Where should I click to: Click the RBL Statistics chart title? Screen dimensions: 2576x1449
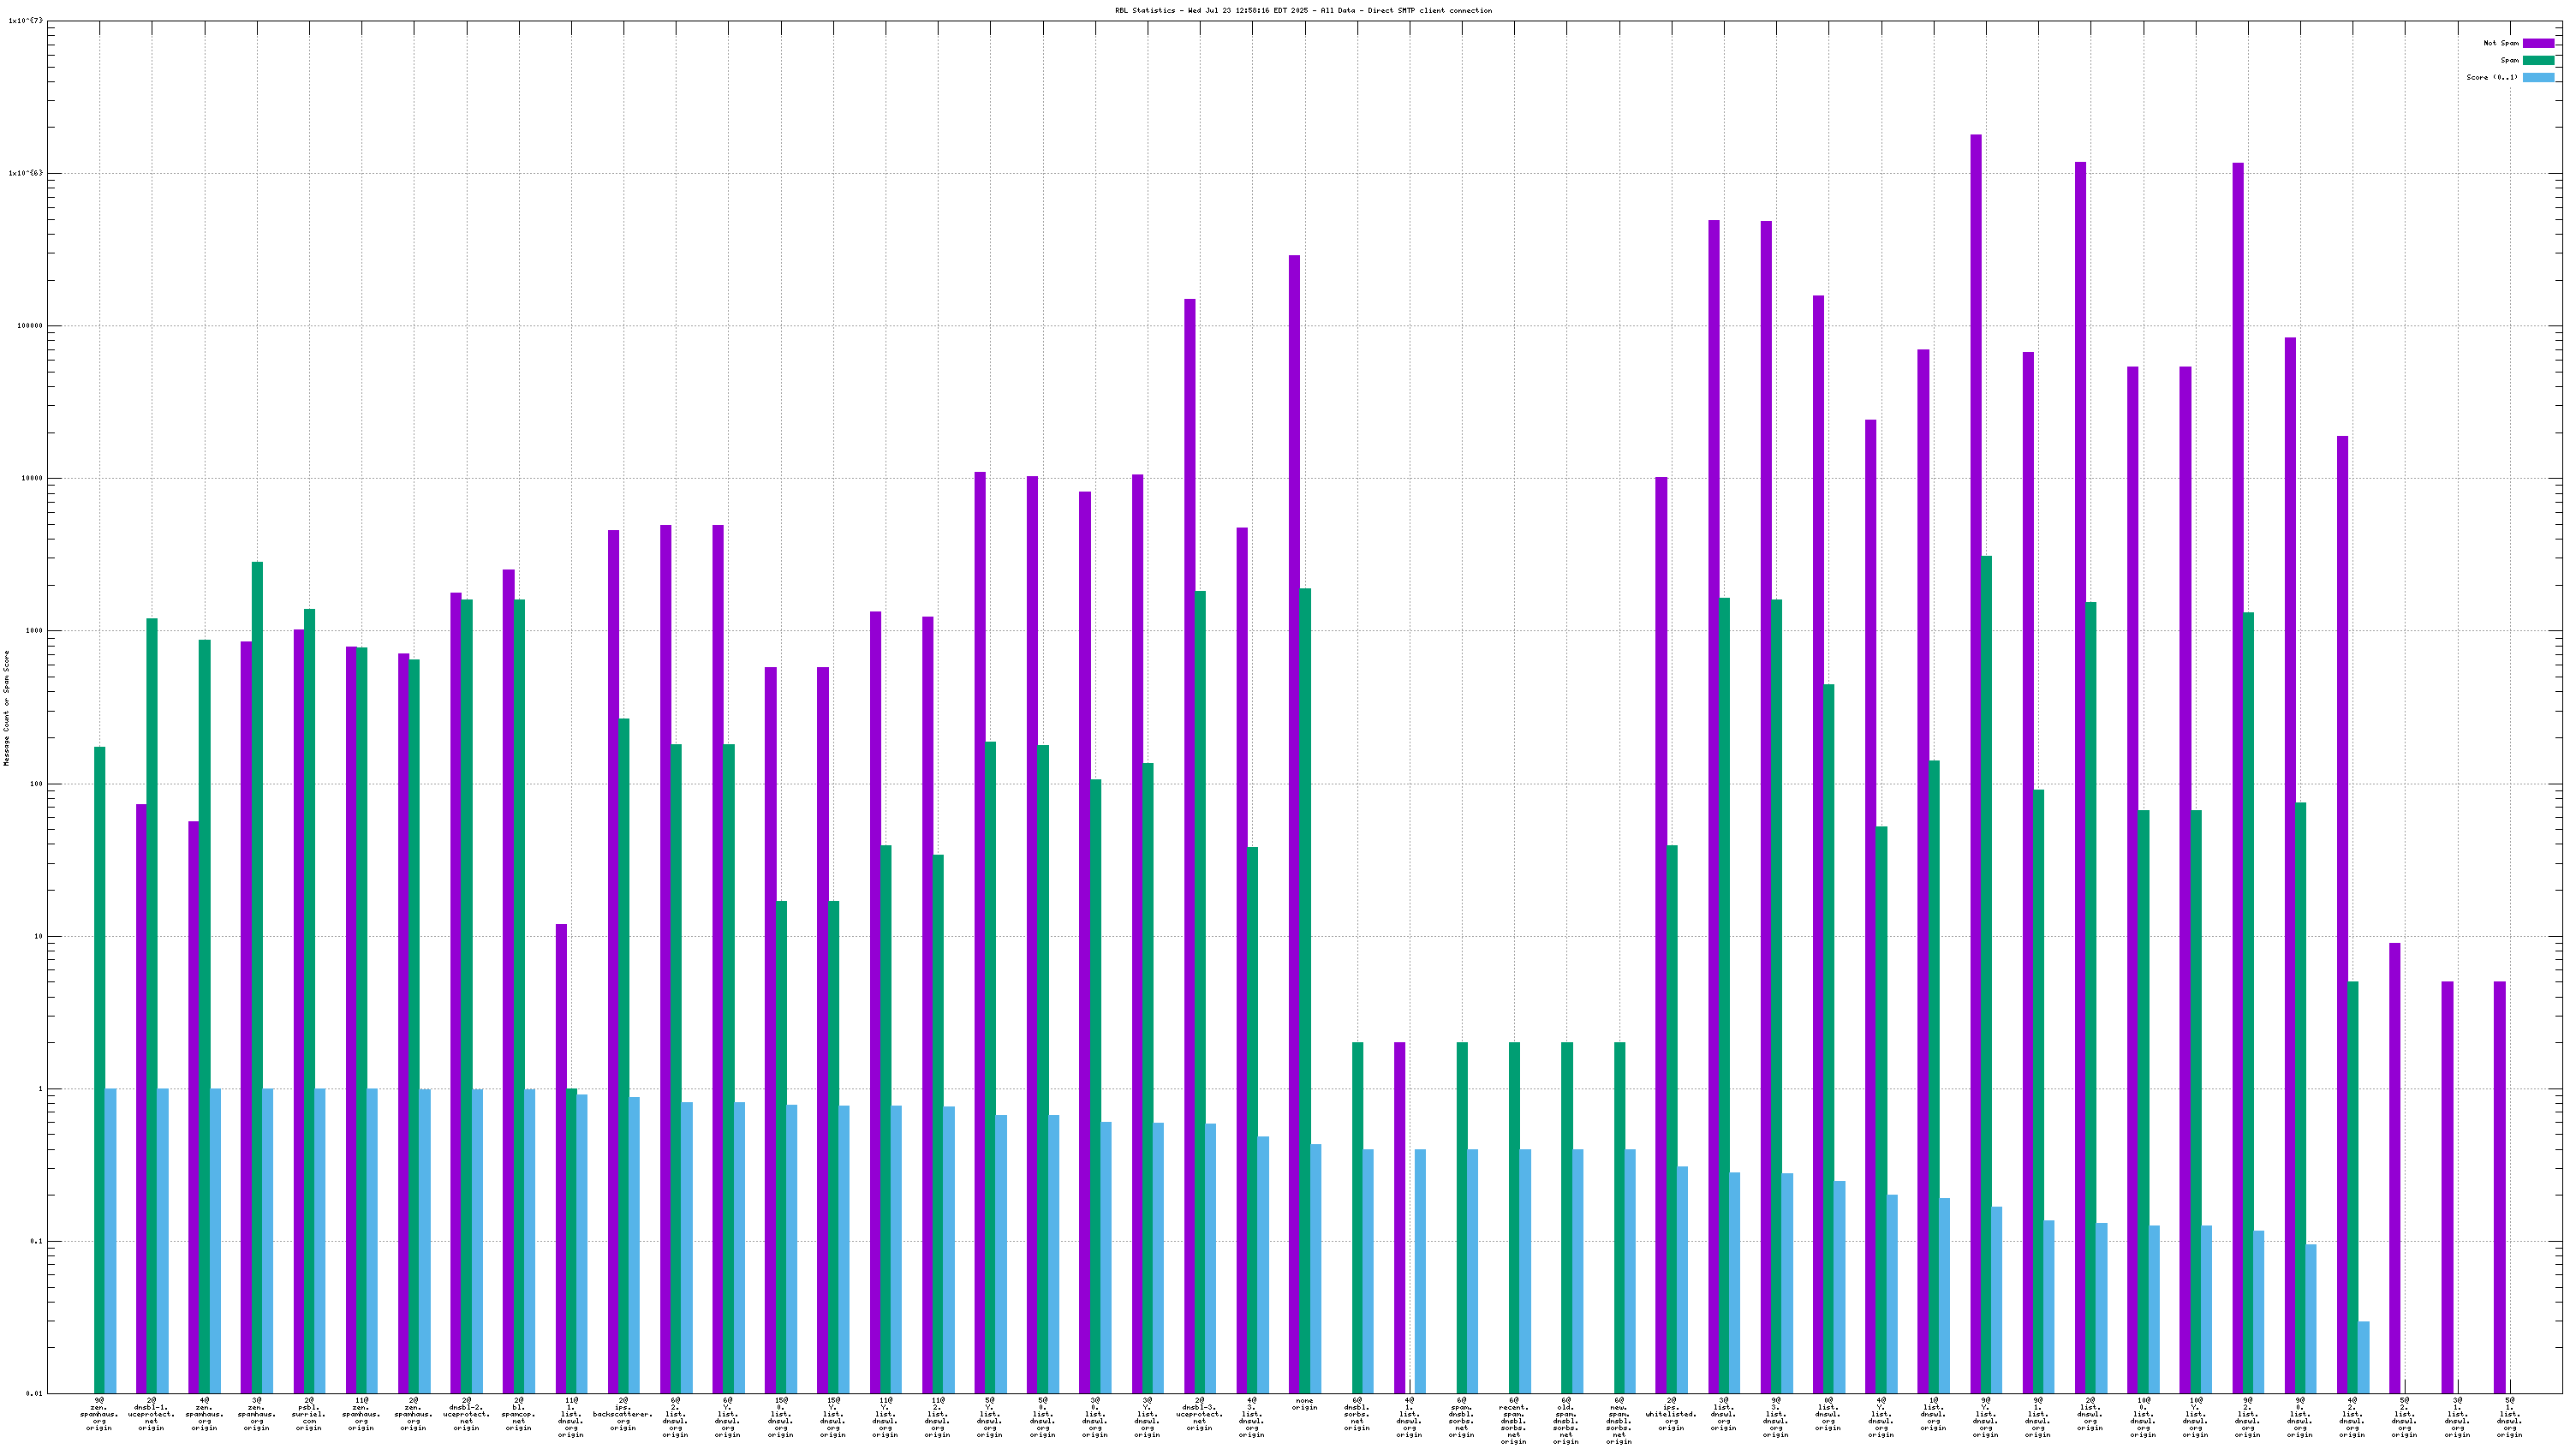(x=1303, y=10)
